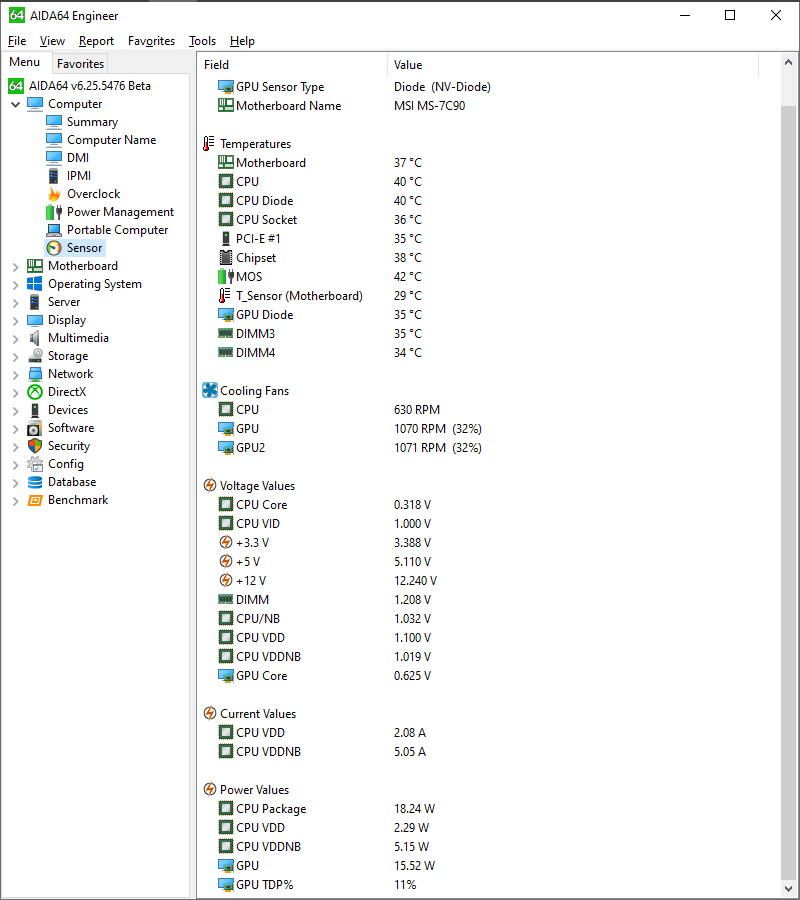This screenshot has width=800, height=900.
Task: Click the Chipset chip icon
Action: (x=226, y=258)
